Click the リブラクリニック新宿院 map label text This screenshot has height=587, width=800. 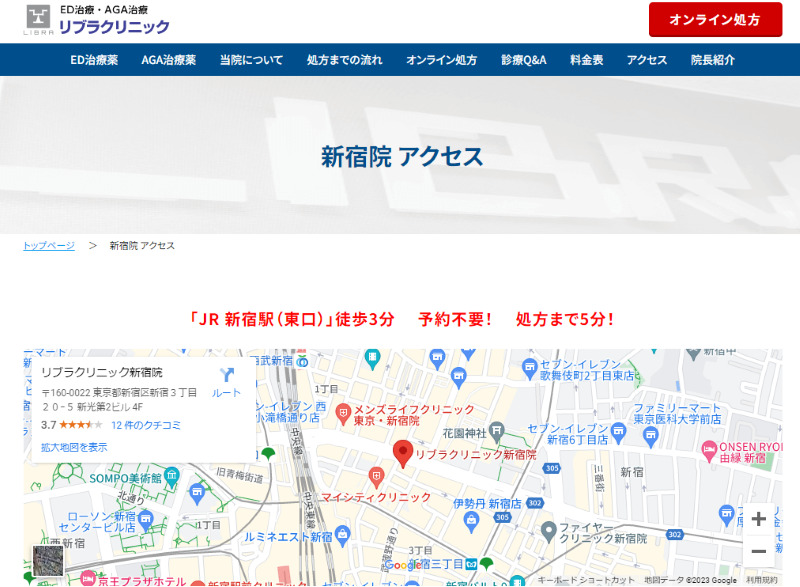476,455
